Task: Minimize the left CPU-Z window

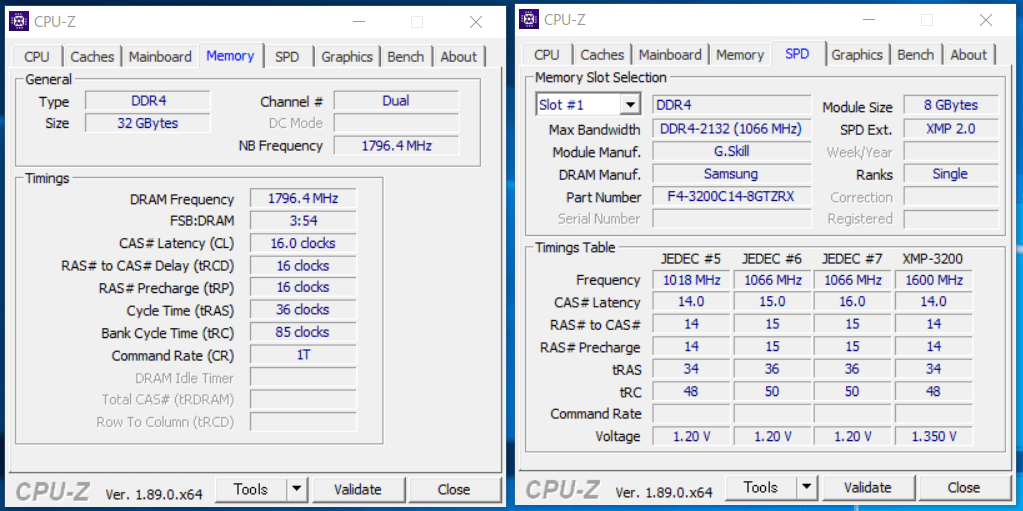Action: (x=358, y=22)
